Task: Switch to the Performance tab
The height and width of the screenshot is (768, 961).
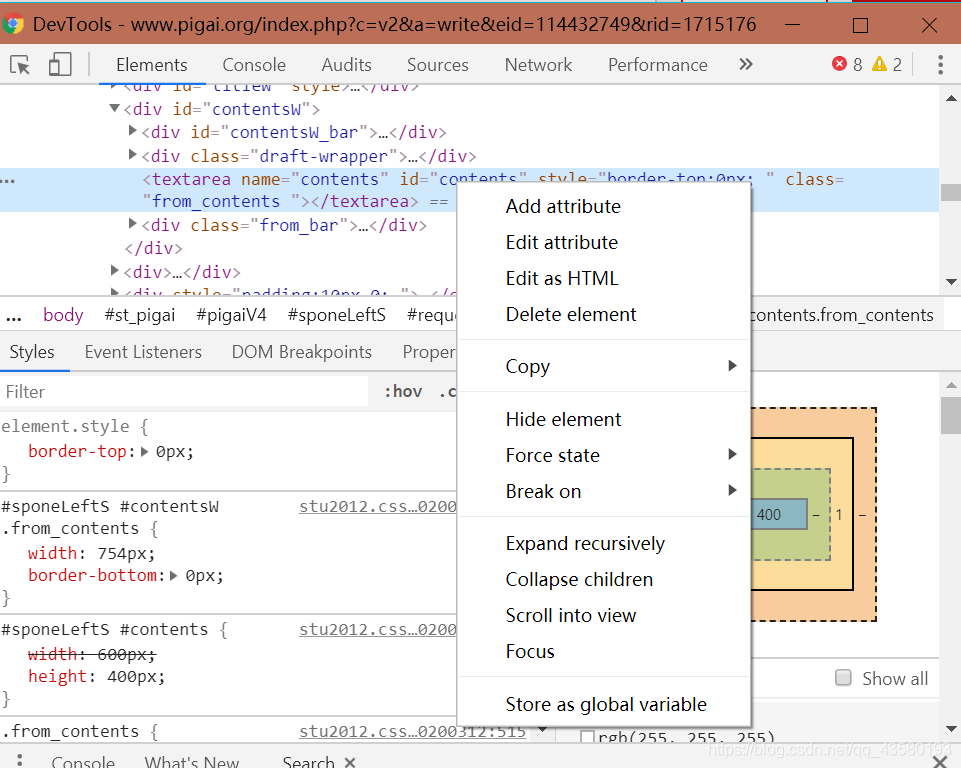Action: (x=658, y=64)
